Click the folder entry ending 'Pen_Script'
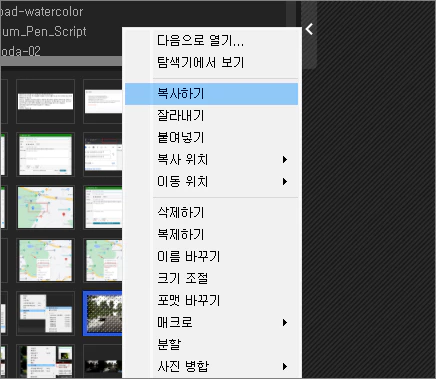Viewport: 436px width, 379px height. click(x=44, y=32)
